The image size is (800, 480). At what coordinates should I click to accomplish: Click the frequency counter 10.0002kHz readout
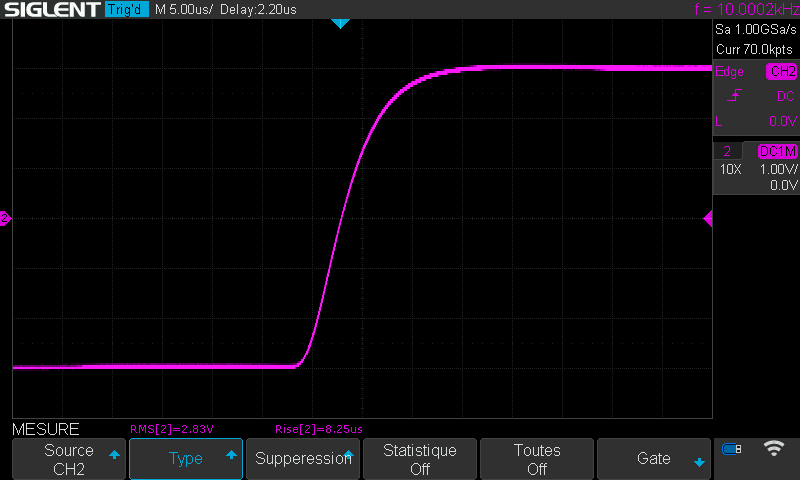pyautogui.click(x=747, y=9)
